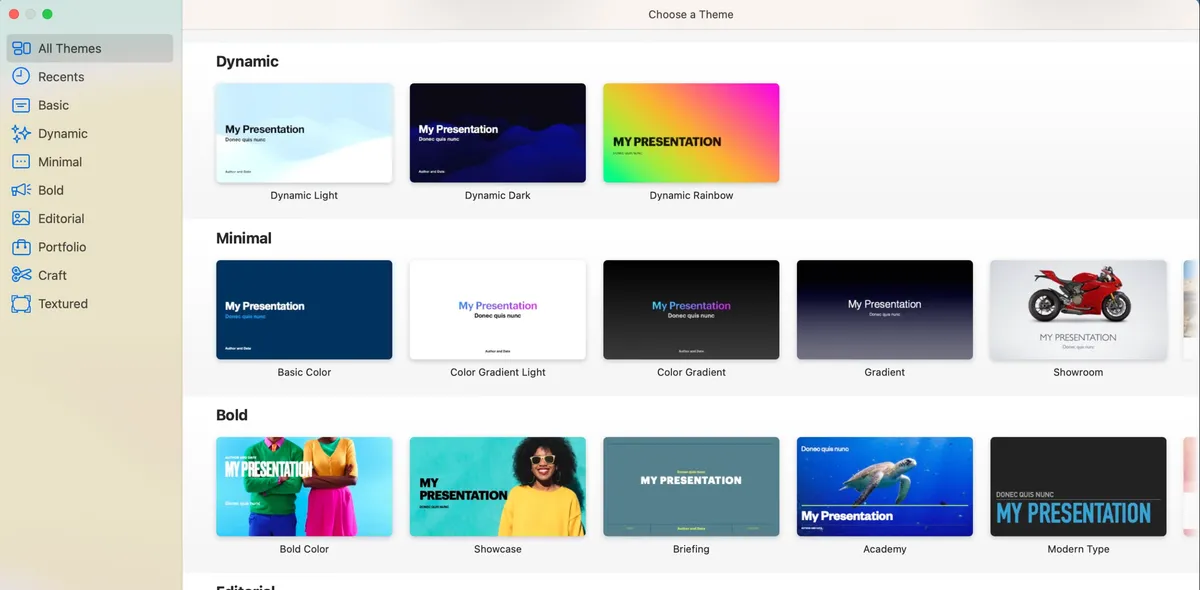
Task: Click the Modern Type caption
Action: click(1078, 549)
